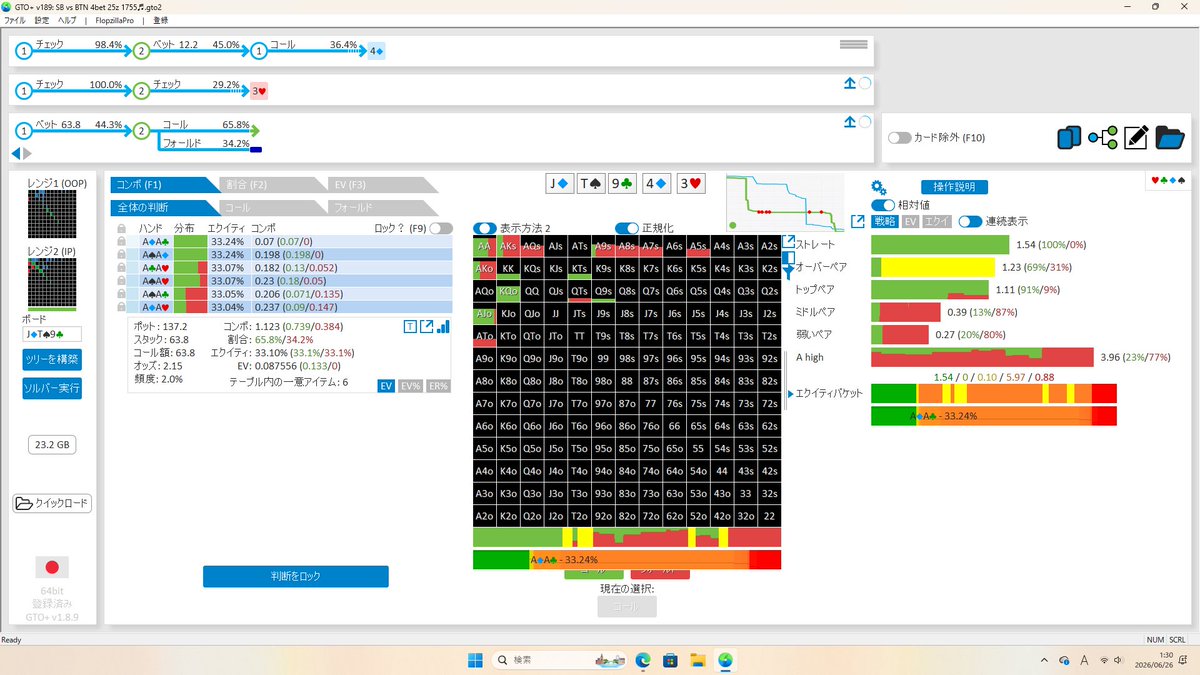Click the turn card 4♦ in tree
This screenshot has height=675, width=1200.
(376, 50)
